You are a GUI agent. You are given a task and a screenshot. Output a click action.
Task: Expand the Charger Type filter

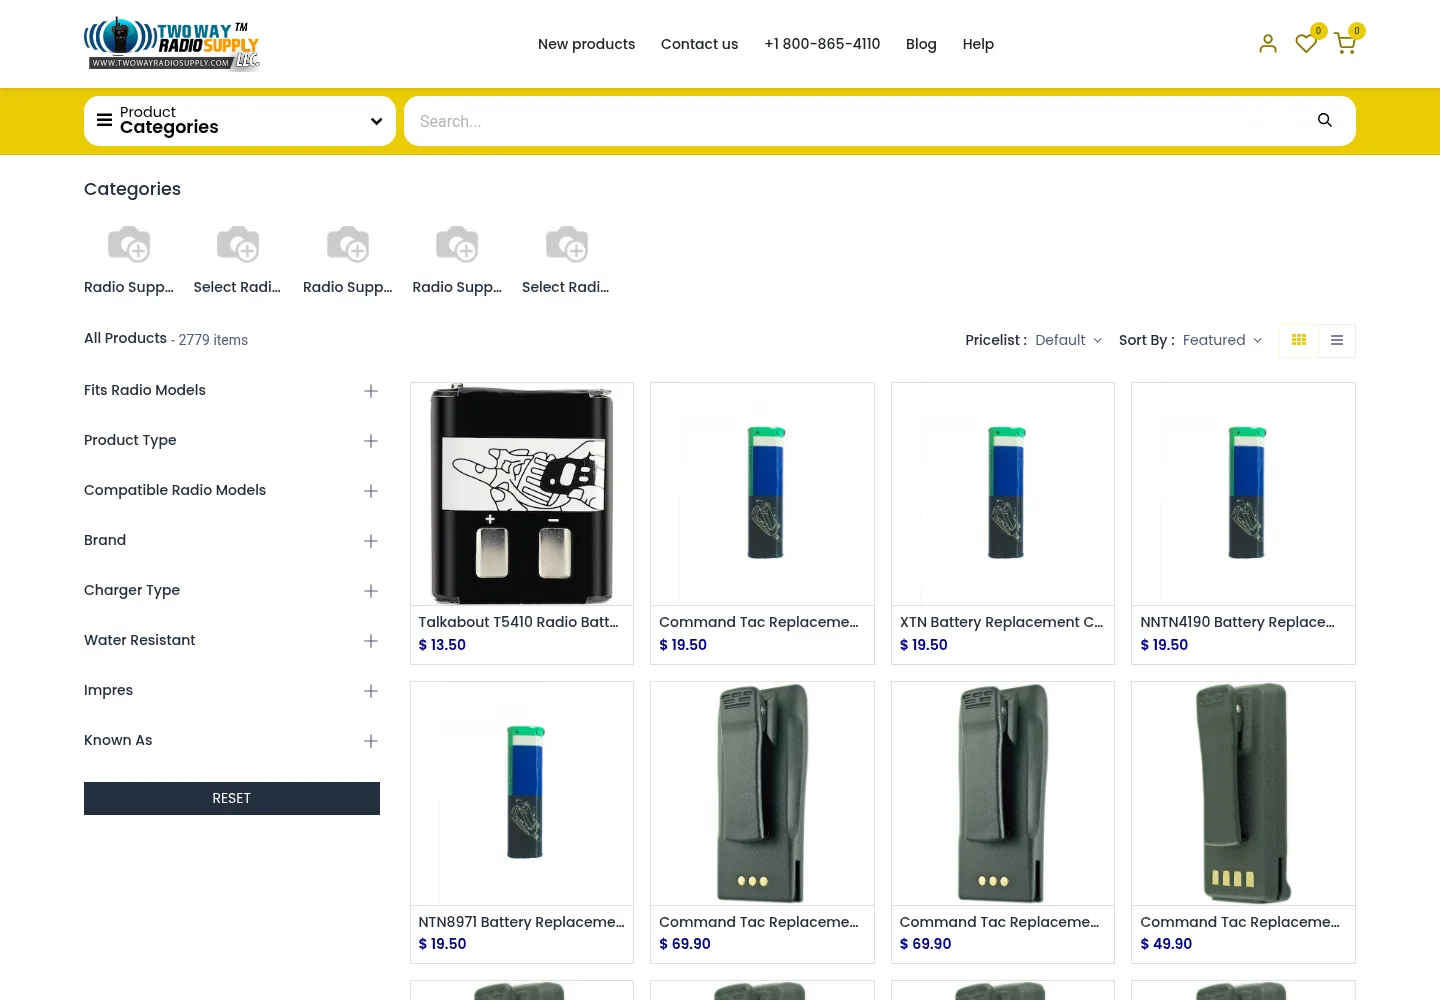click(232, 591)
